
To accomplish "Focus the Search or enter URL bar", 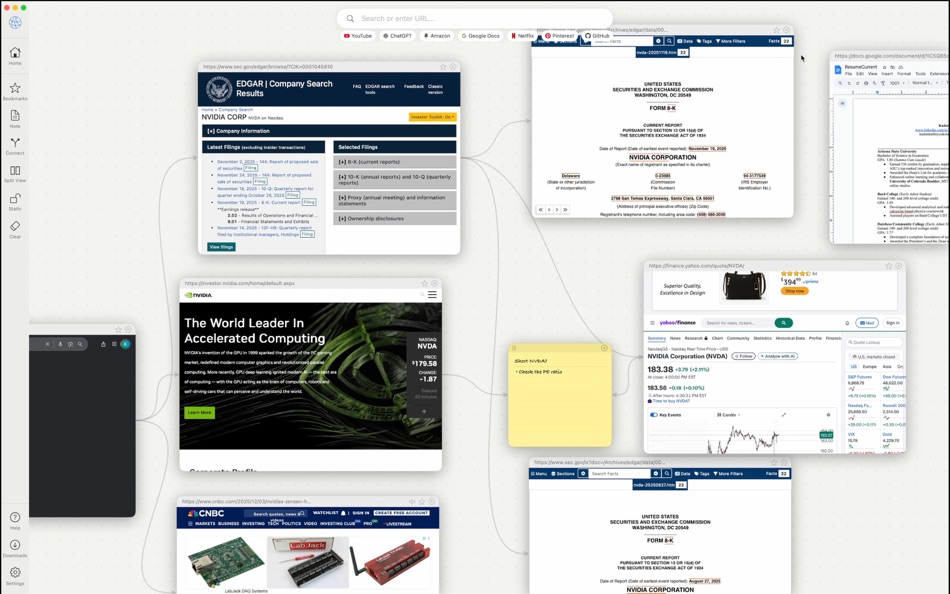I will [x=475, y=18].
